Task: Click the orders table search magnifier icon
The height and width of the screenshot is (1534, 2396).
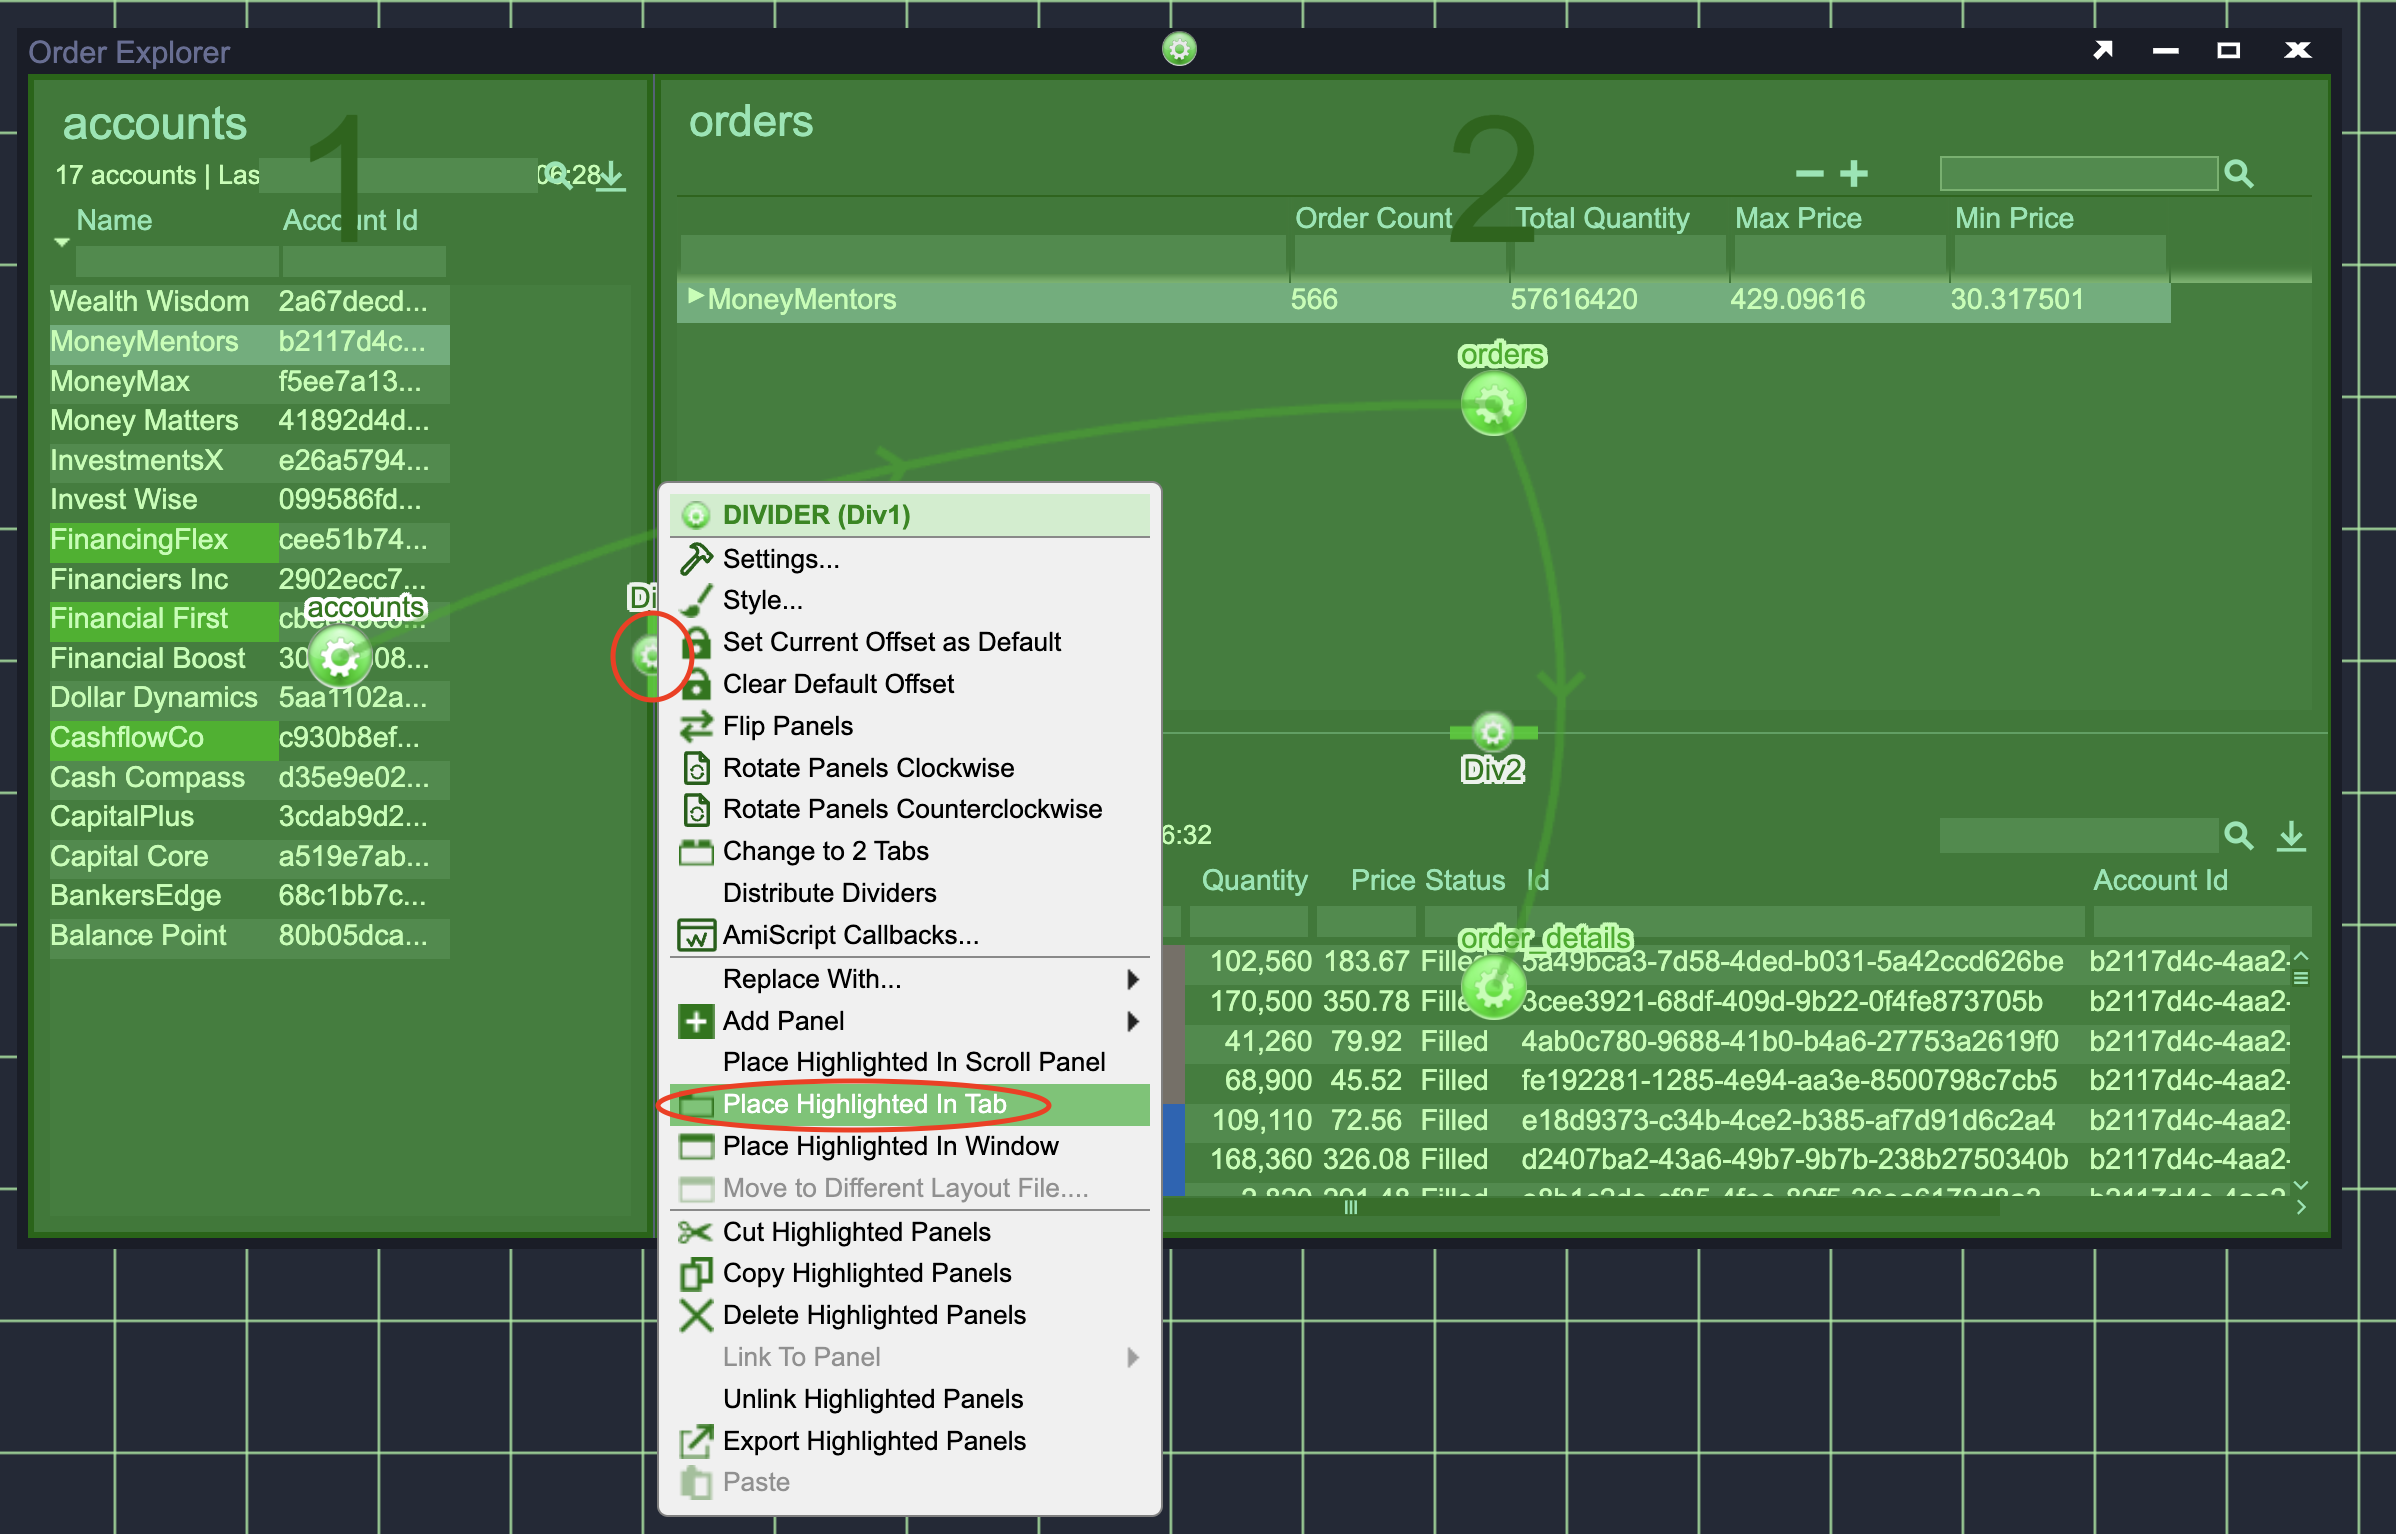Action: 2239,174
